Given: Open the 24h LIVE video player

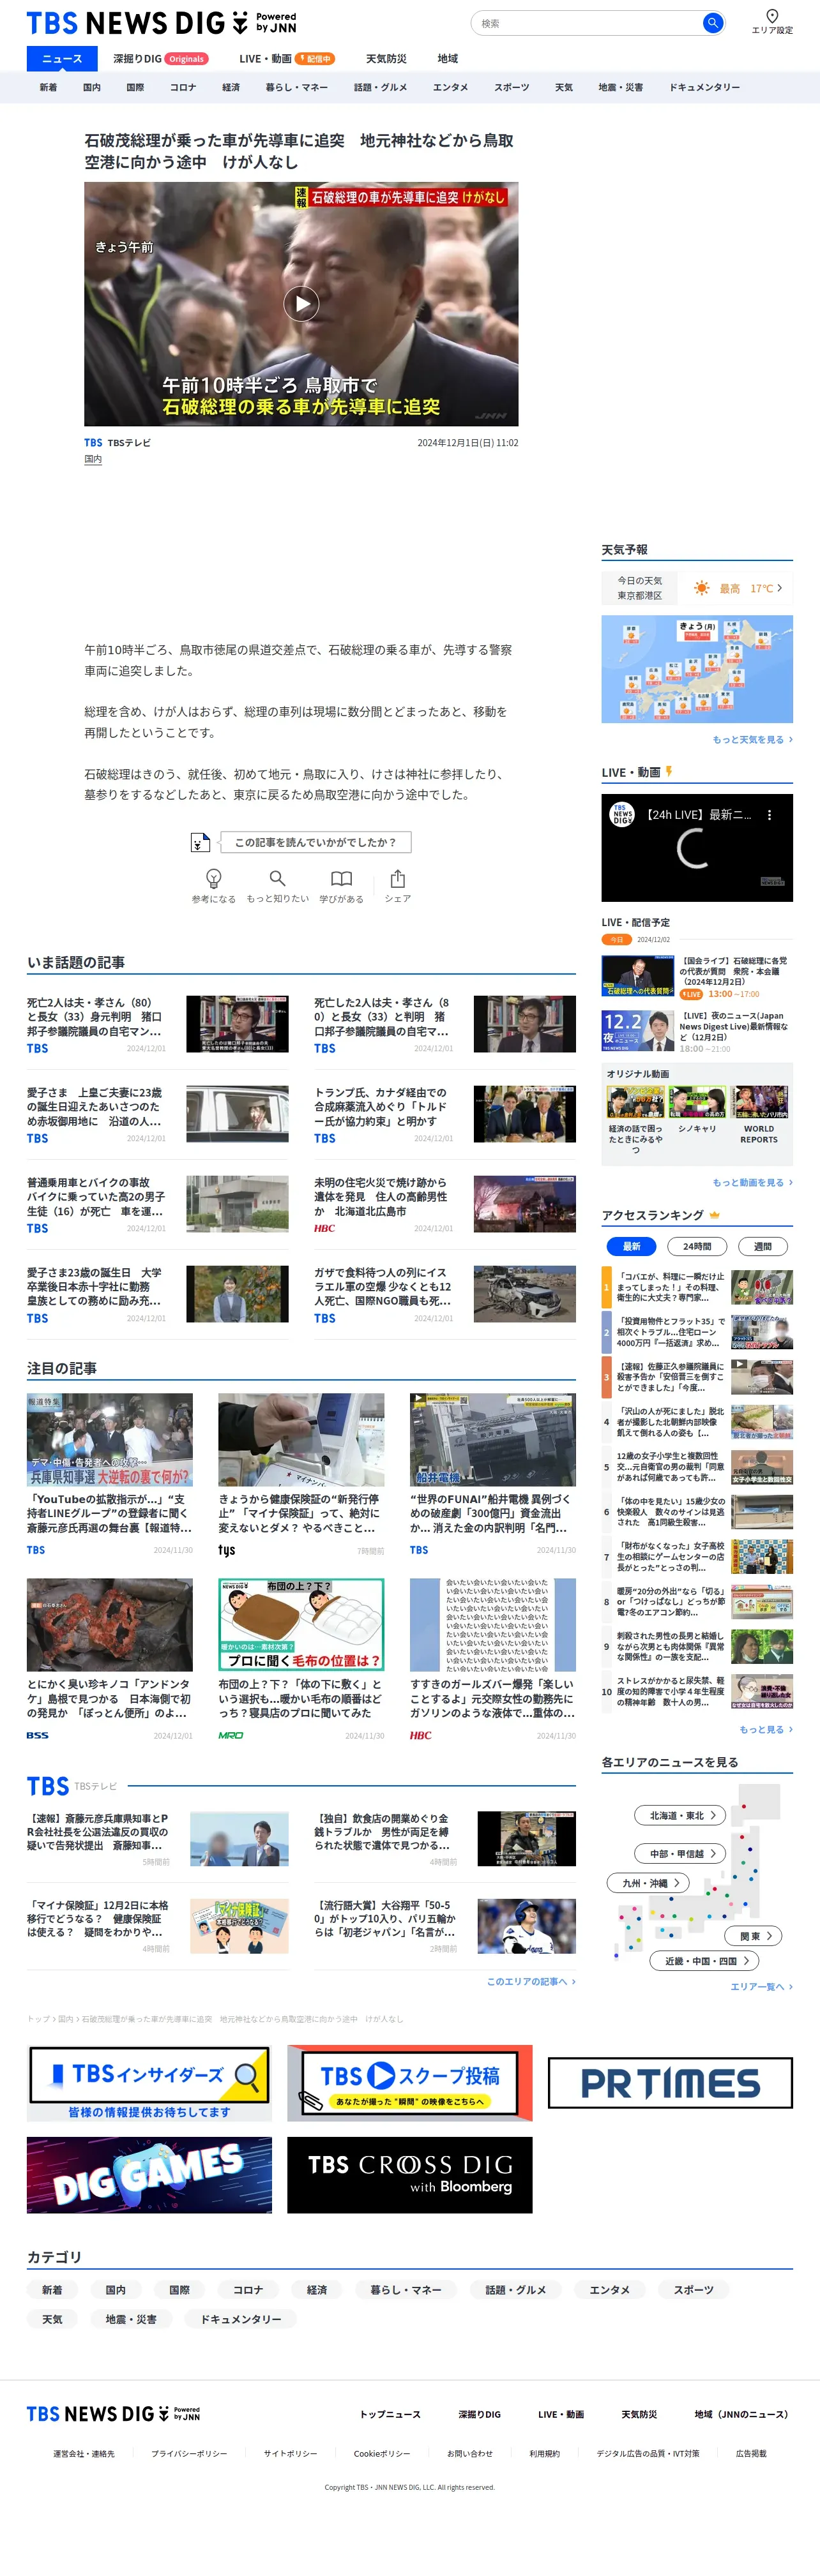Looking at the screenshot, I should (x=697, y=848).
